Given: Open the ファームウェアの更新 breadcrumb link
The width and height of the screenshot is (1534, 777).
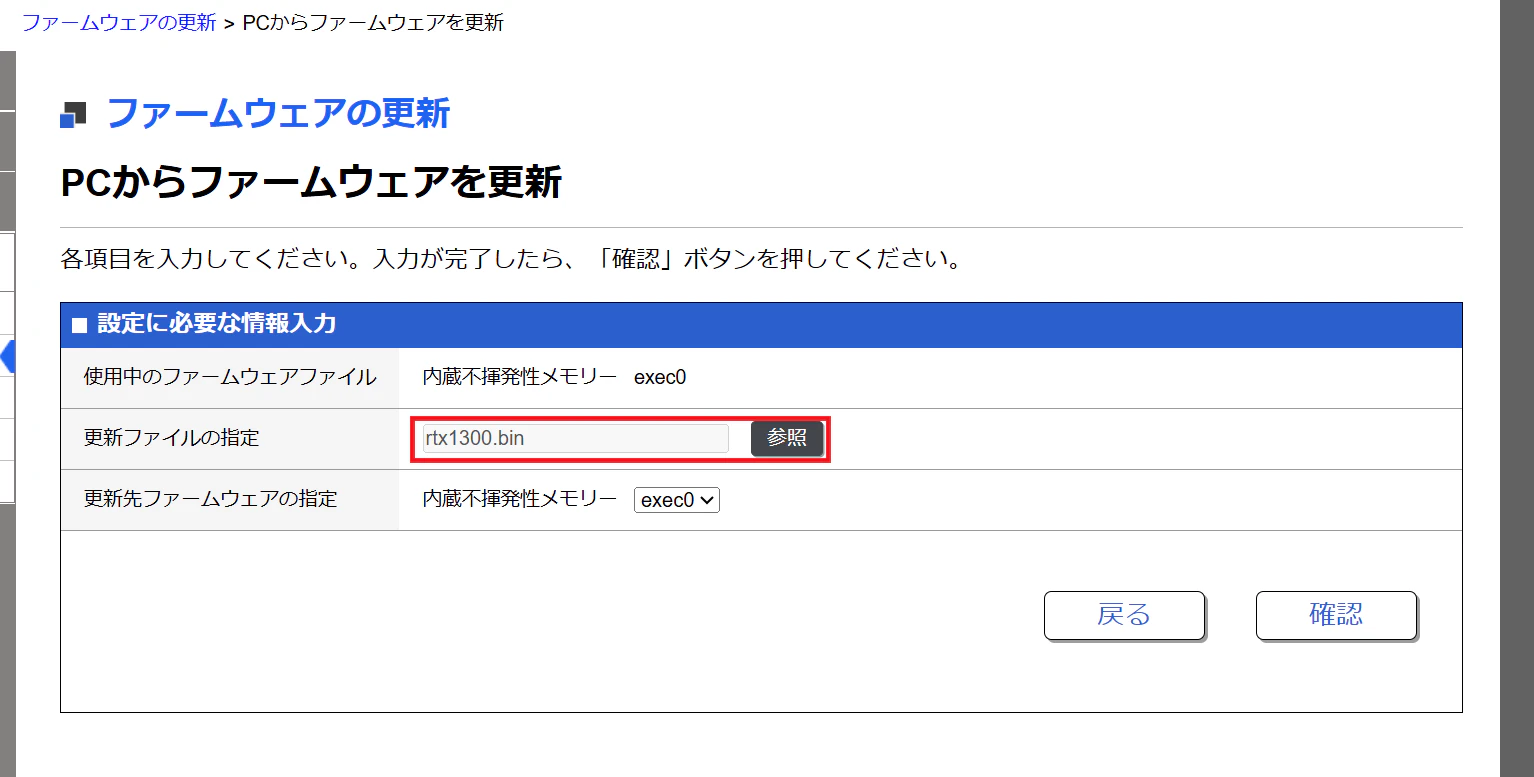Looking at the screenshot, I should 119,23.
